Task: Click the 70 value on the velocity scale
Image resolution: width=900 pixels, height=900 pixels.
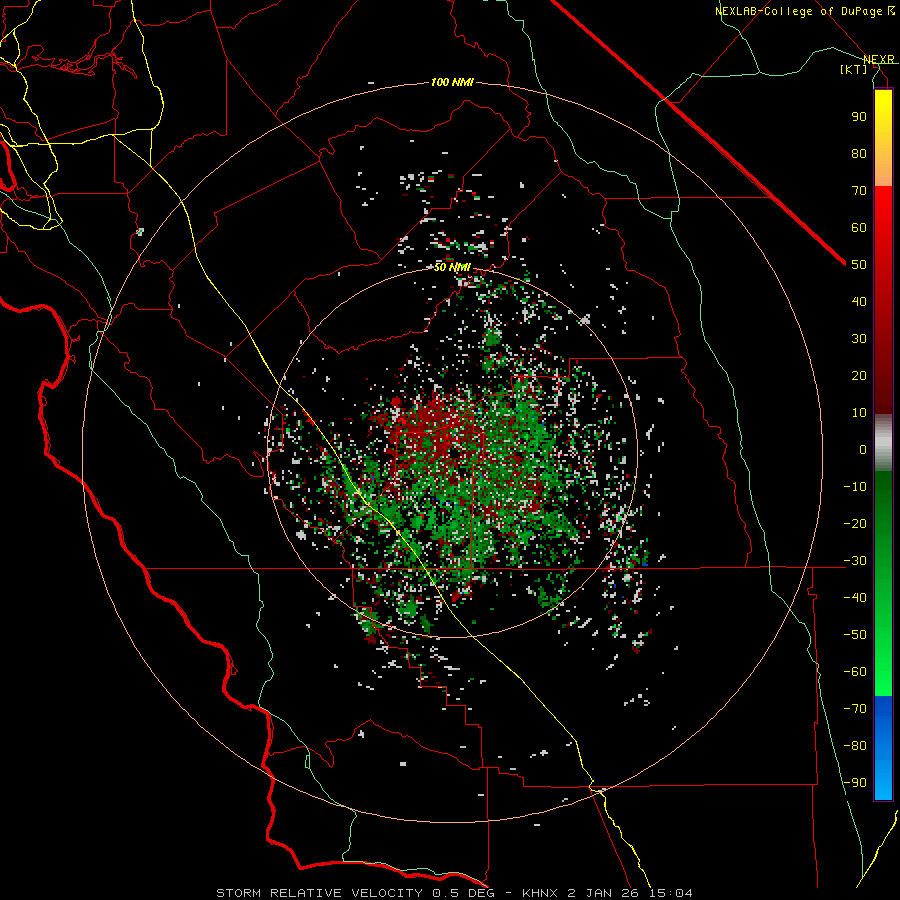Action: click(859, 191)
